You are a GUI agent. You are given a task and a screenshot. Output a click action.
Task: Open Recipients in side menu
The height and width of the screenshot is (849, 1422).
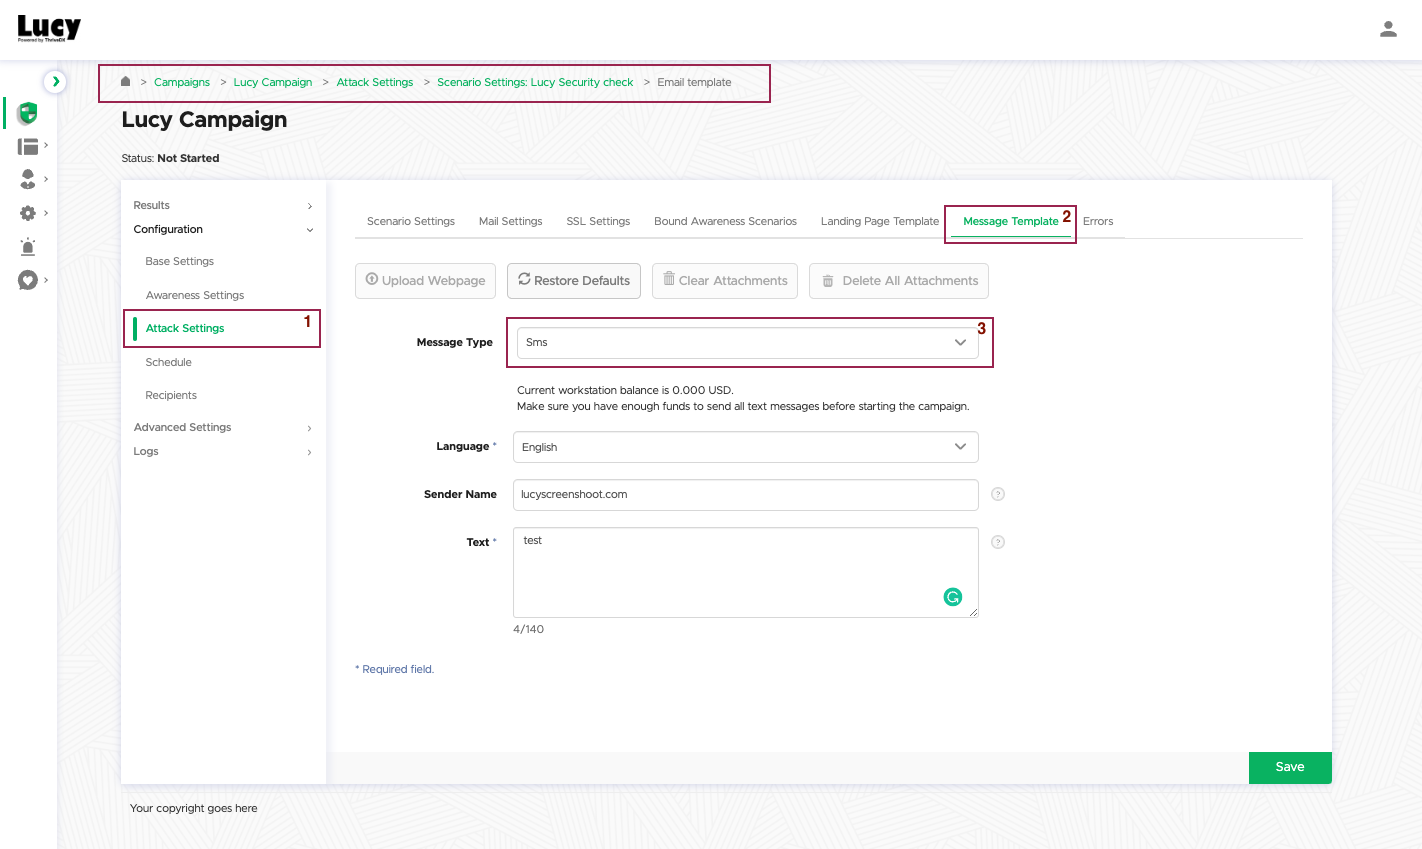171,395
